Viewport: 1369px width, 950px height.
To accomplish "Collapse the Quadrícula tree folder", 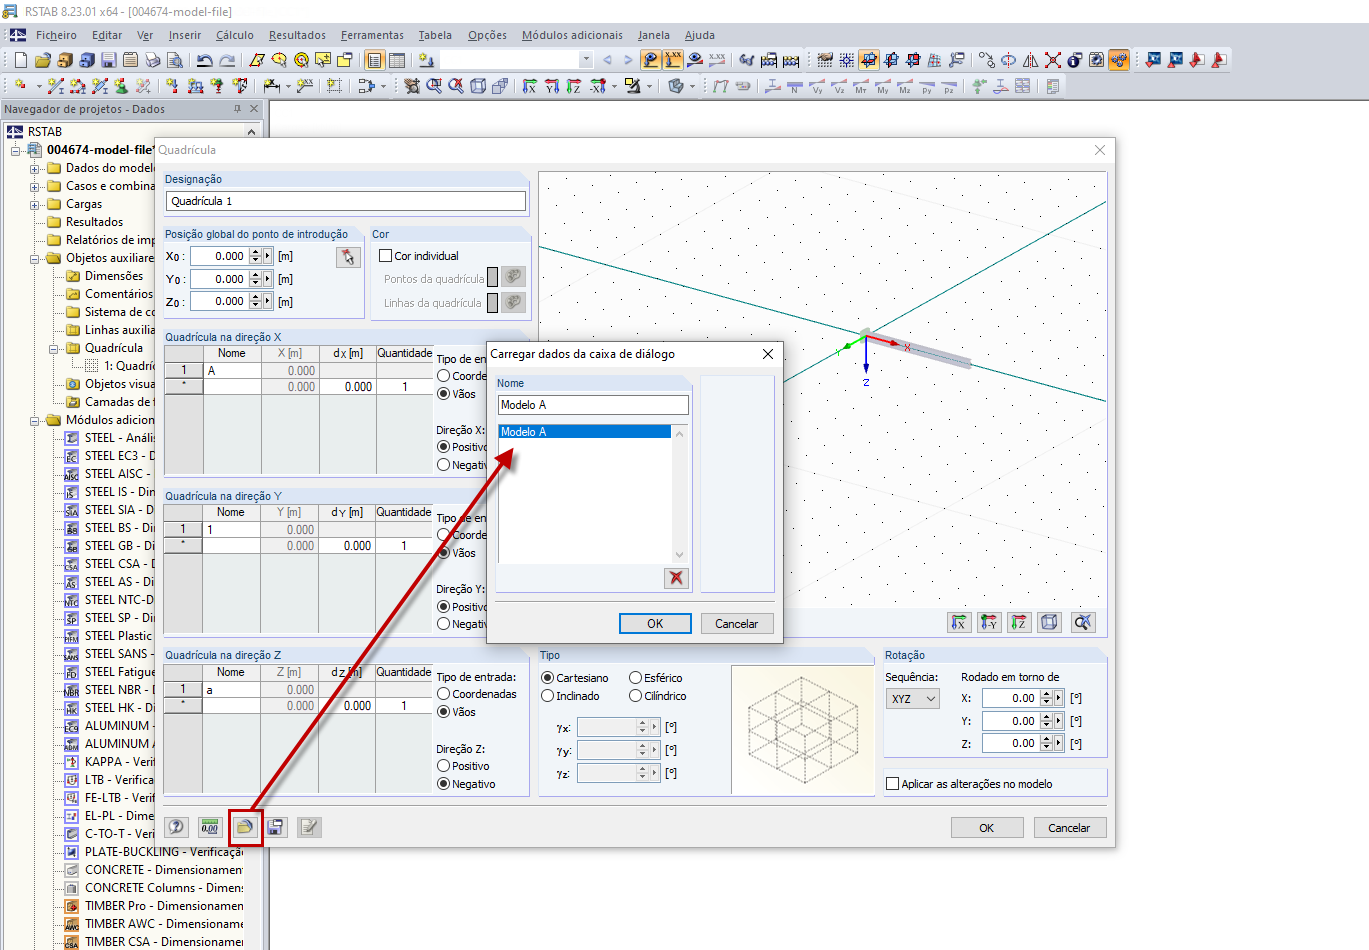I will [x=54, y=348].
